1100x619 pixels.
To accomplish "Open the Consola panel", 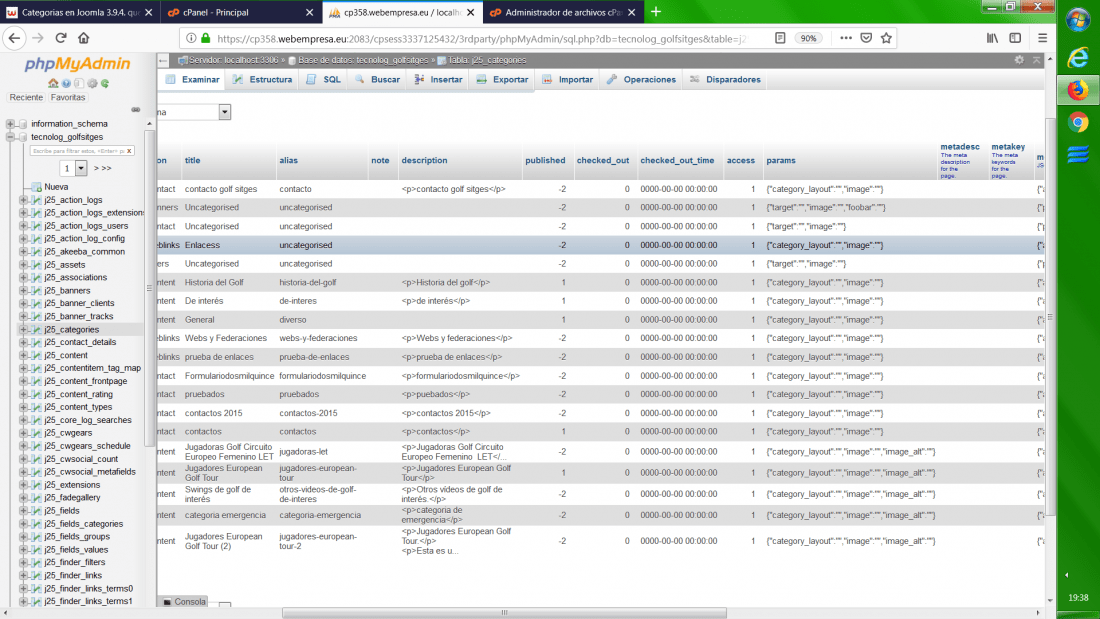I will click(x=185, y=601).
